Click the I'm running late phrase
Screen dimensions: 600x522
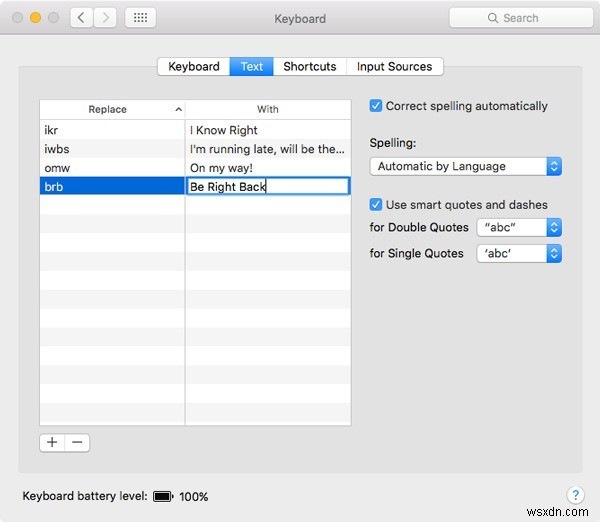tap(267, 149)
